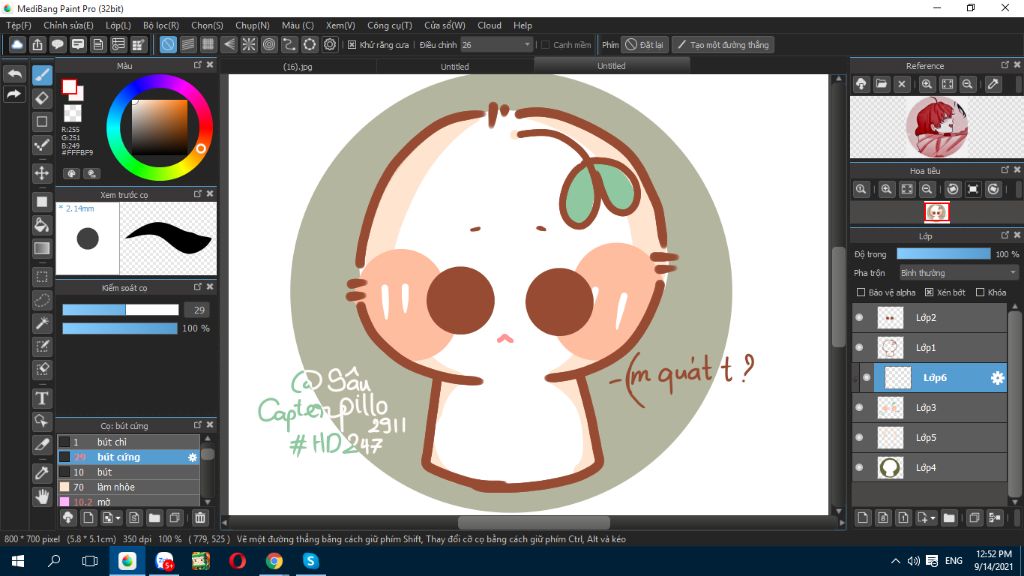The height and width of the screenshot is (576, 1024).
Task: Open the cloud icon in top toolbar
Action: click(17, 44)
